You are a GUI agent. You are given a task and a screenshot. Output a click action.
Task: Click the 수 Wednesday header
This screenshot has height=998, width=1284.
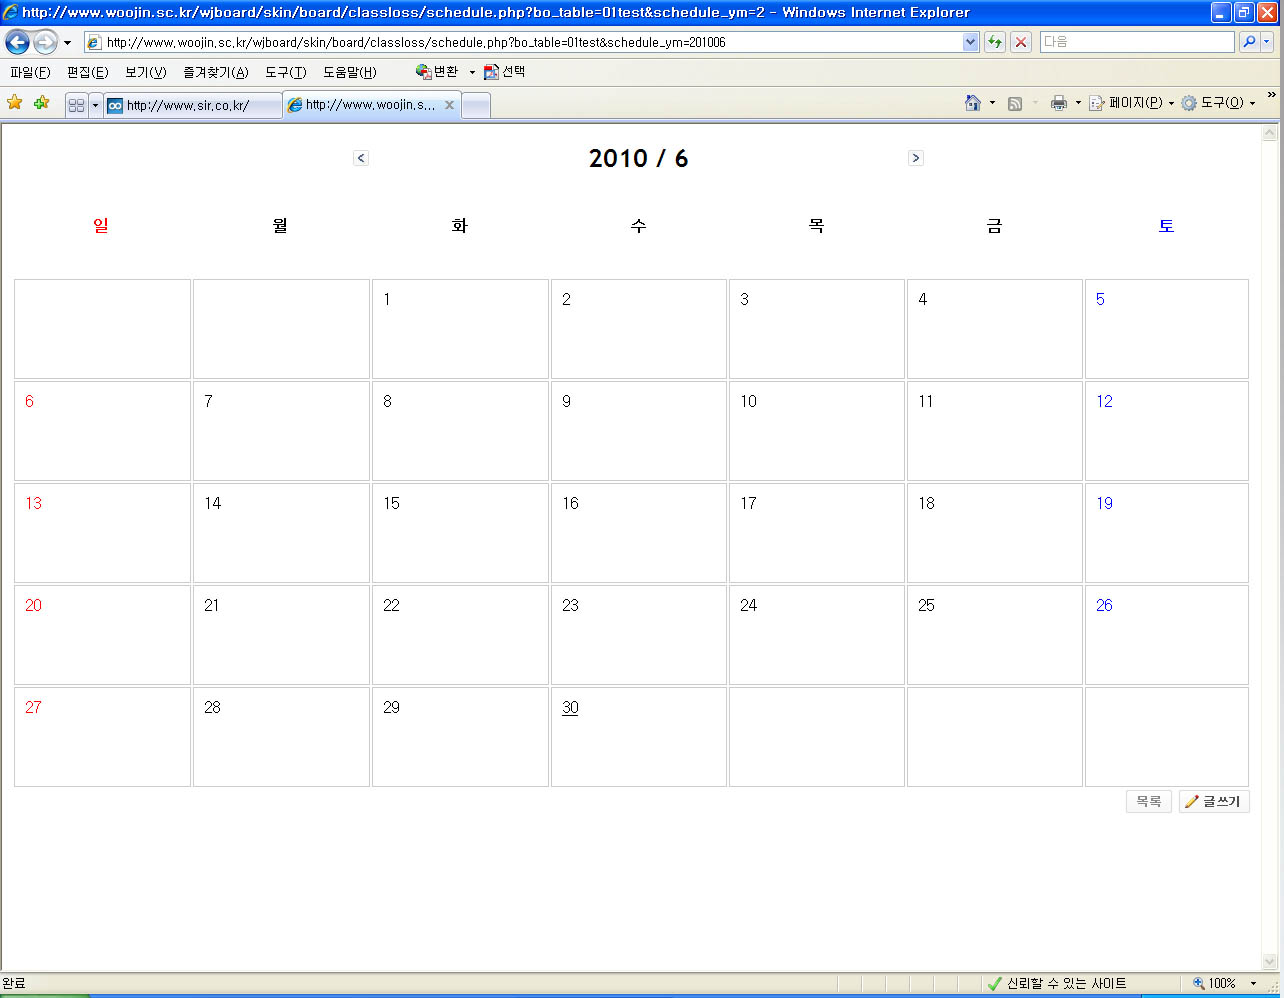point(638,226)
